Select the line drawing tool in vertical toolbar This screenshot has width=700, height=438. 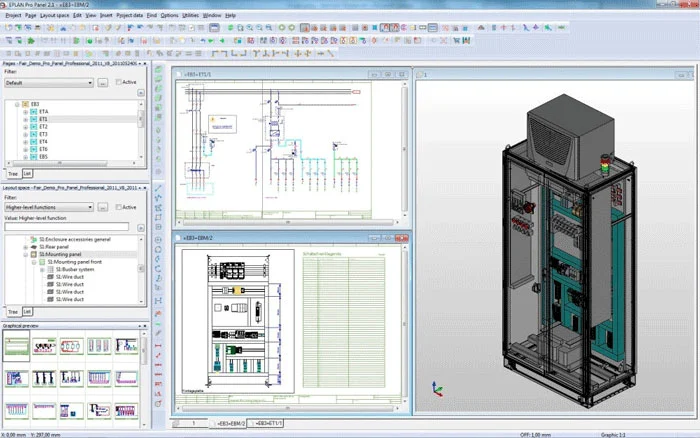[x=158, y=188]
